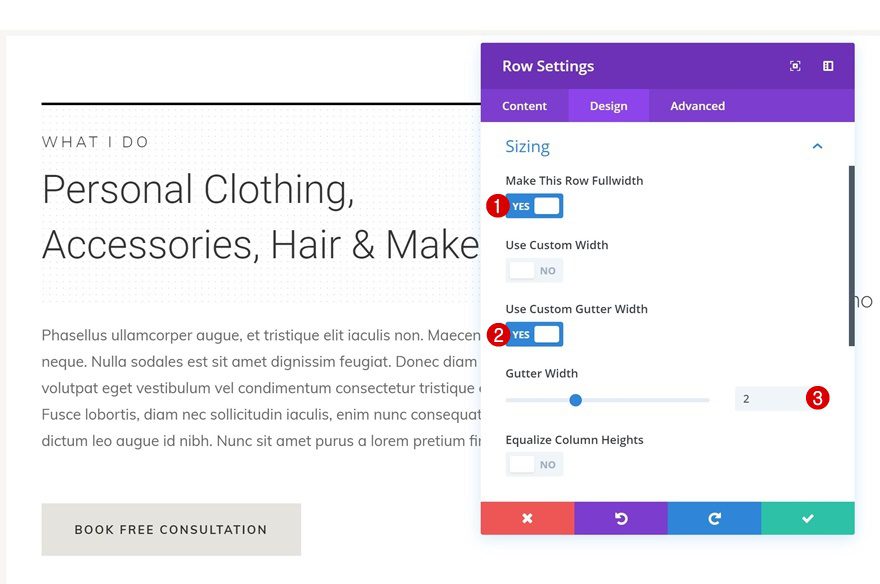Viewport: 880px width, 584px height.
Task: Open the Advanced tab
Action: coord(697,106)
